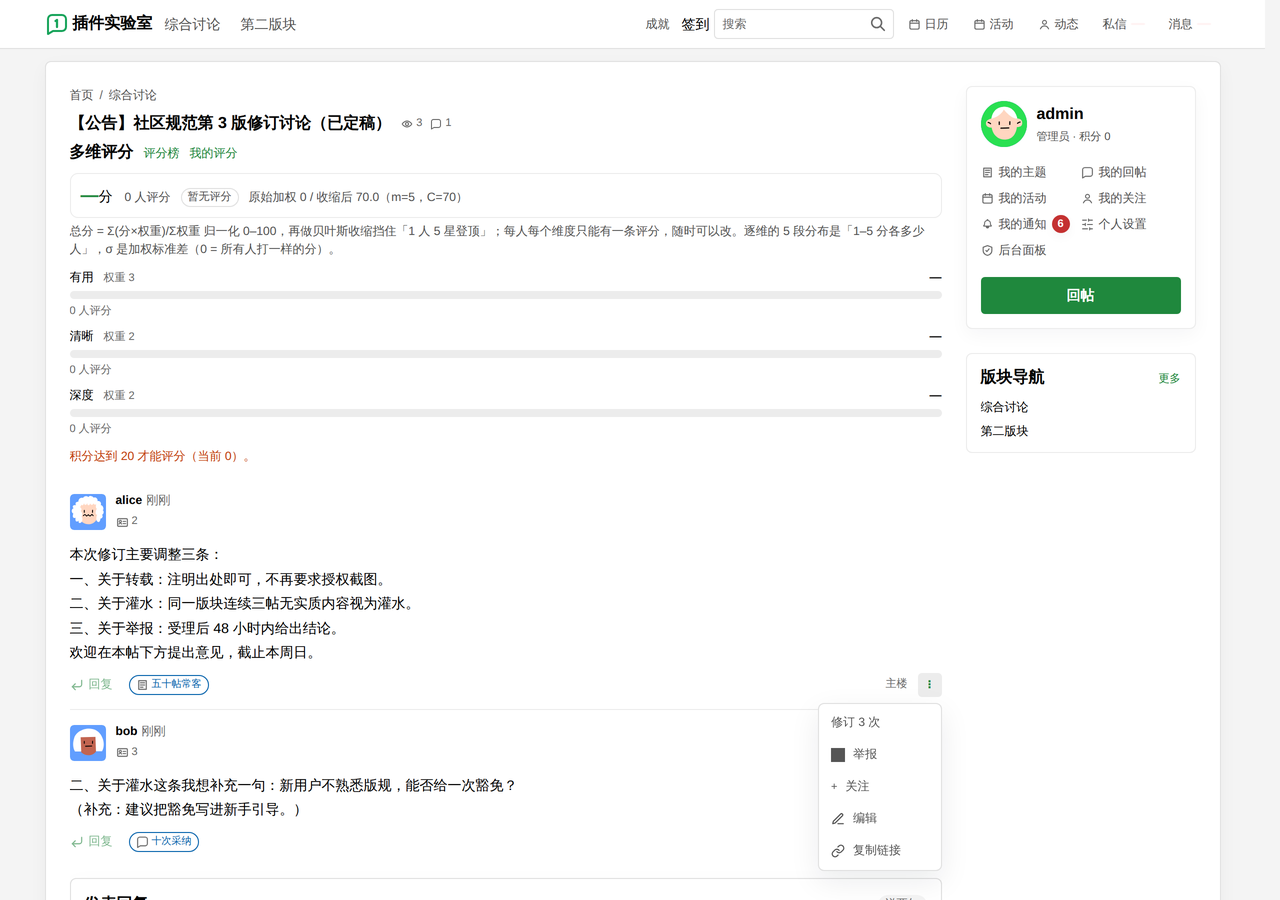Open the 评分榜 rating leaderboard
1280x900 pixels.
pos(161,153)
